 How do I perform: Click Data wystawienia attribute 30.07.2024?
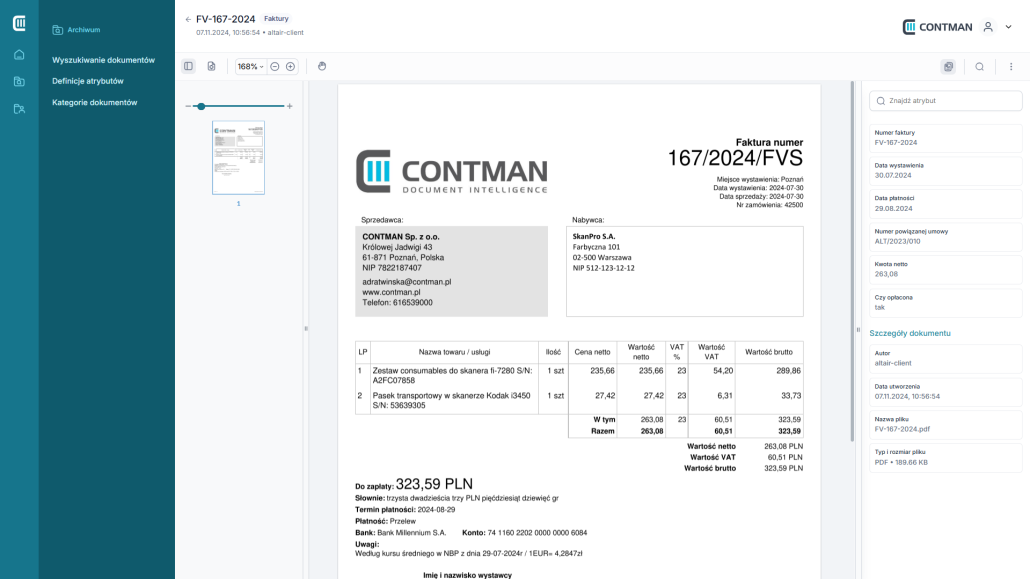pos(945,171)
